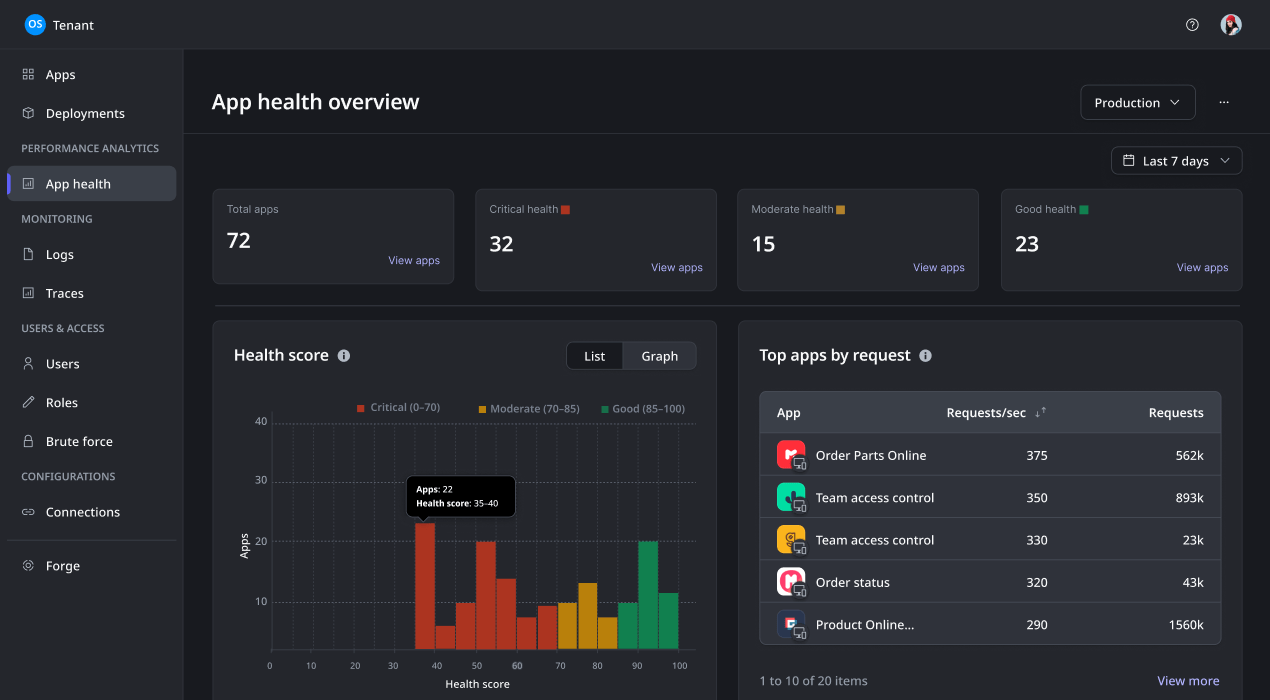Click the 72 total apps count
This screenshot has height=700, width=1270.
coord(239,240)
